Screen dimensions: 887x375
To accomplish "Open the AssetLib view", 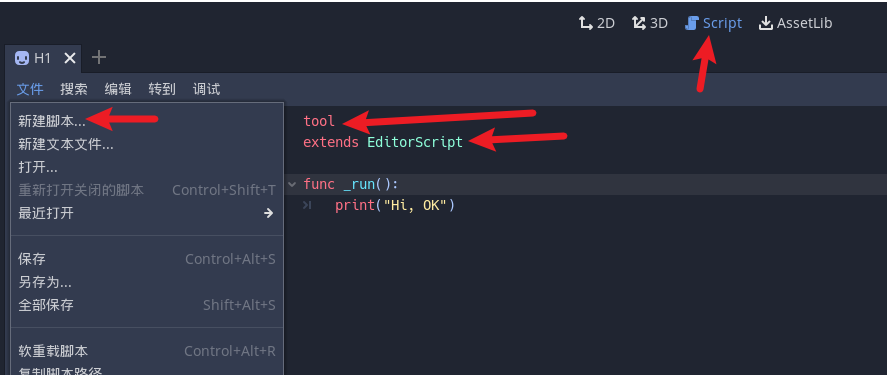I will tap(795, 23).
